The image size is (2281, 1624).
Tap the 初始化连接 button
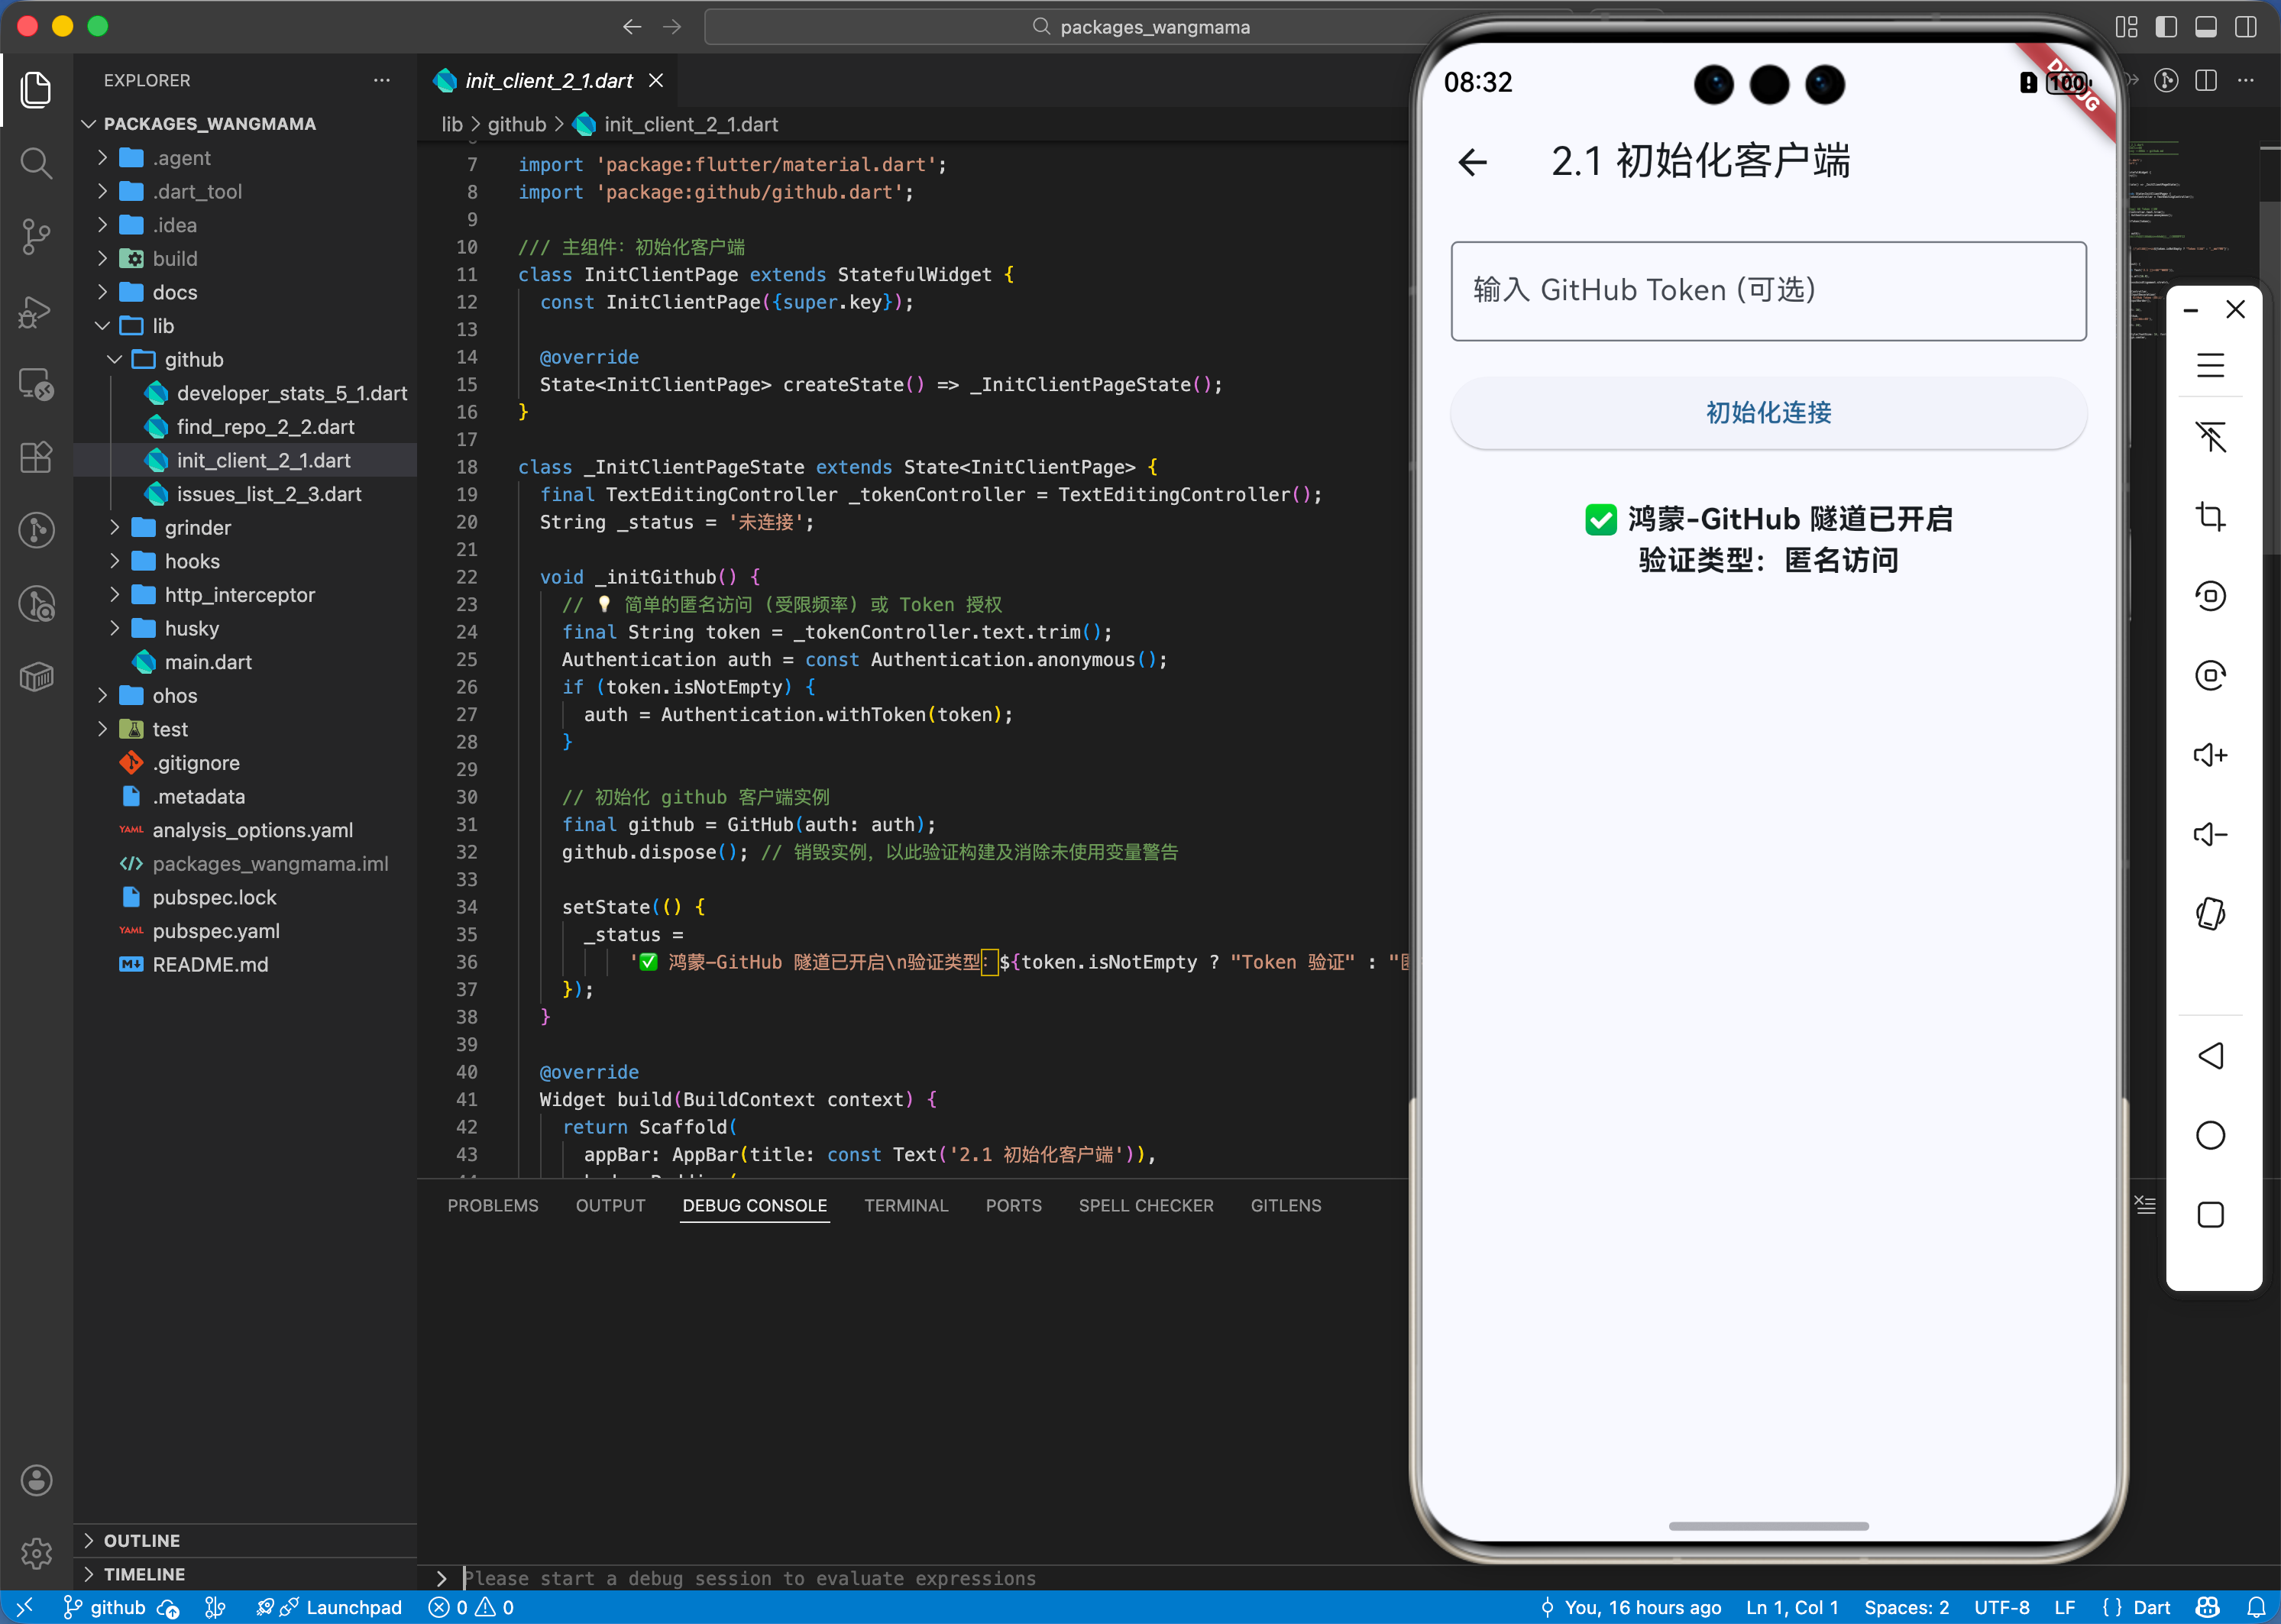1767,413
